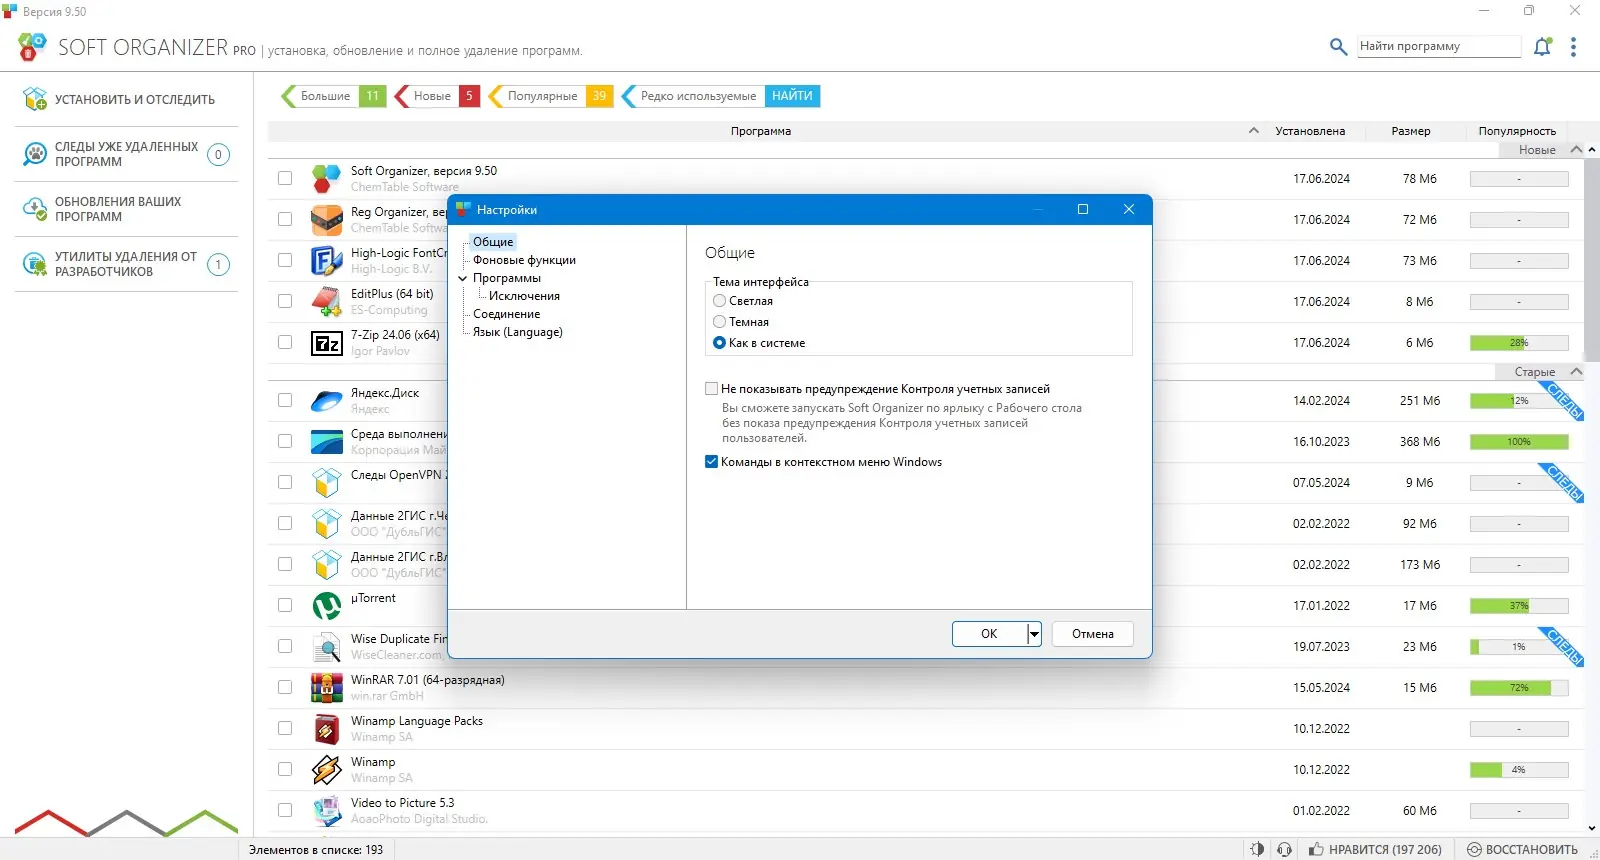This screenshot has width=1600, height=860.
Task: Collapse the Программы tree node
Action: 463,278
